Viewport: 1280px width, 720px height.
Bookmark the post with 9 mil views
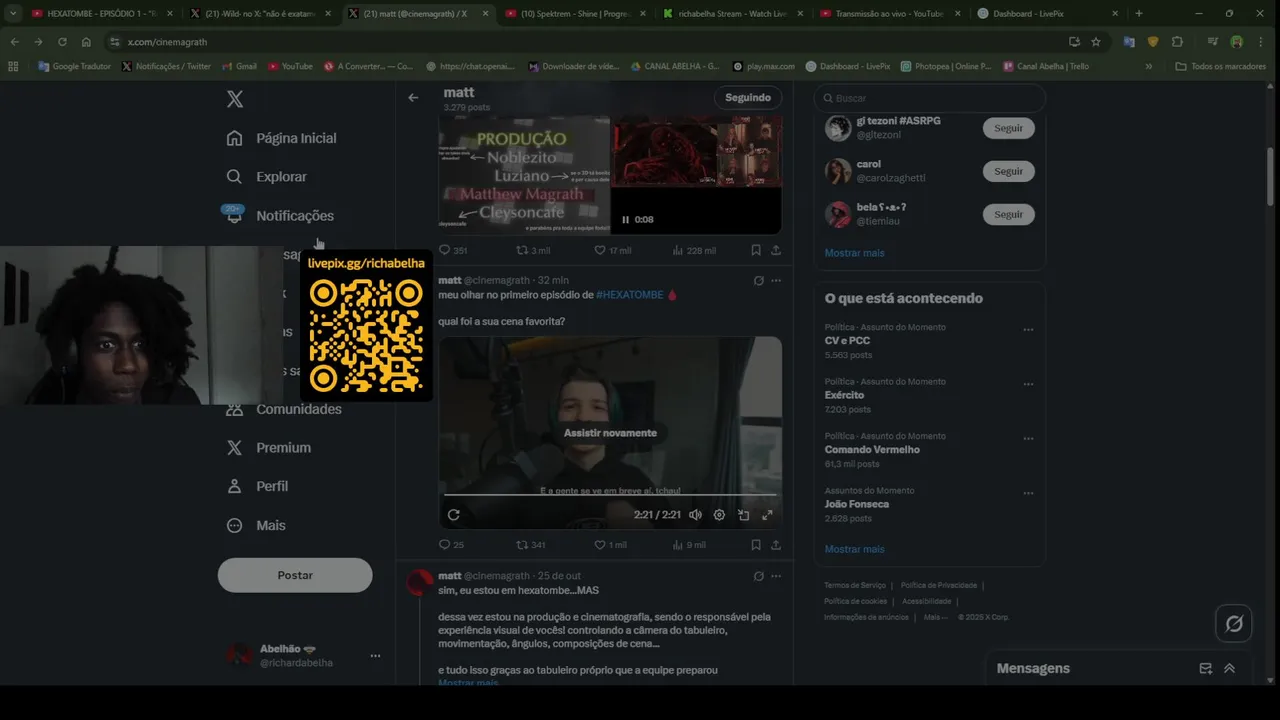[x=756, y=545]
